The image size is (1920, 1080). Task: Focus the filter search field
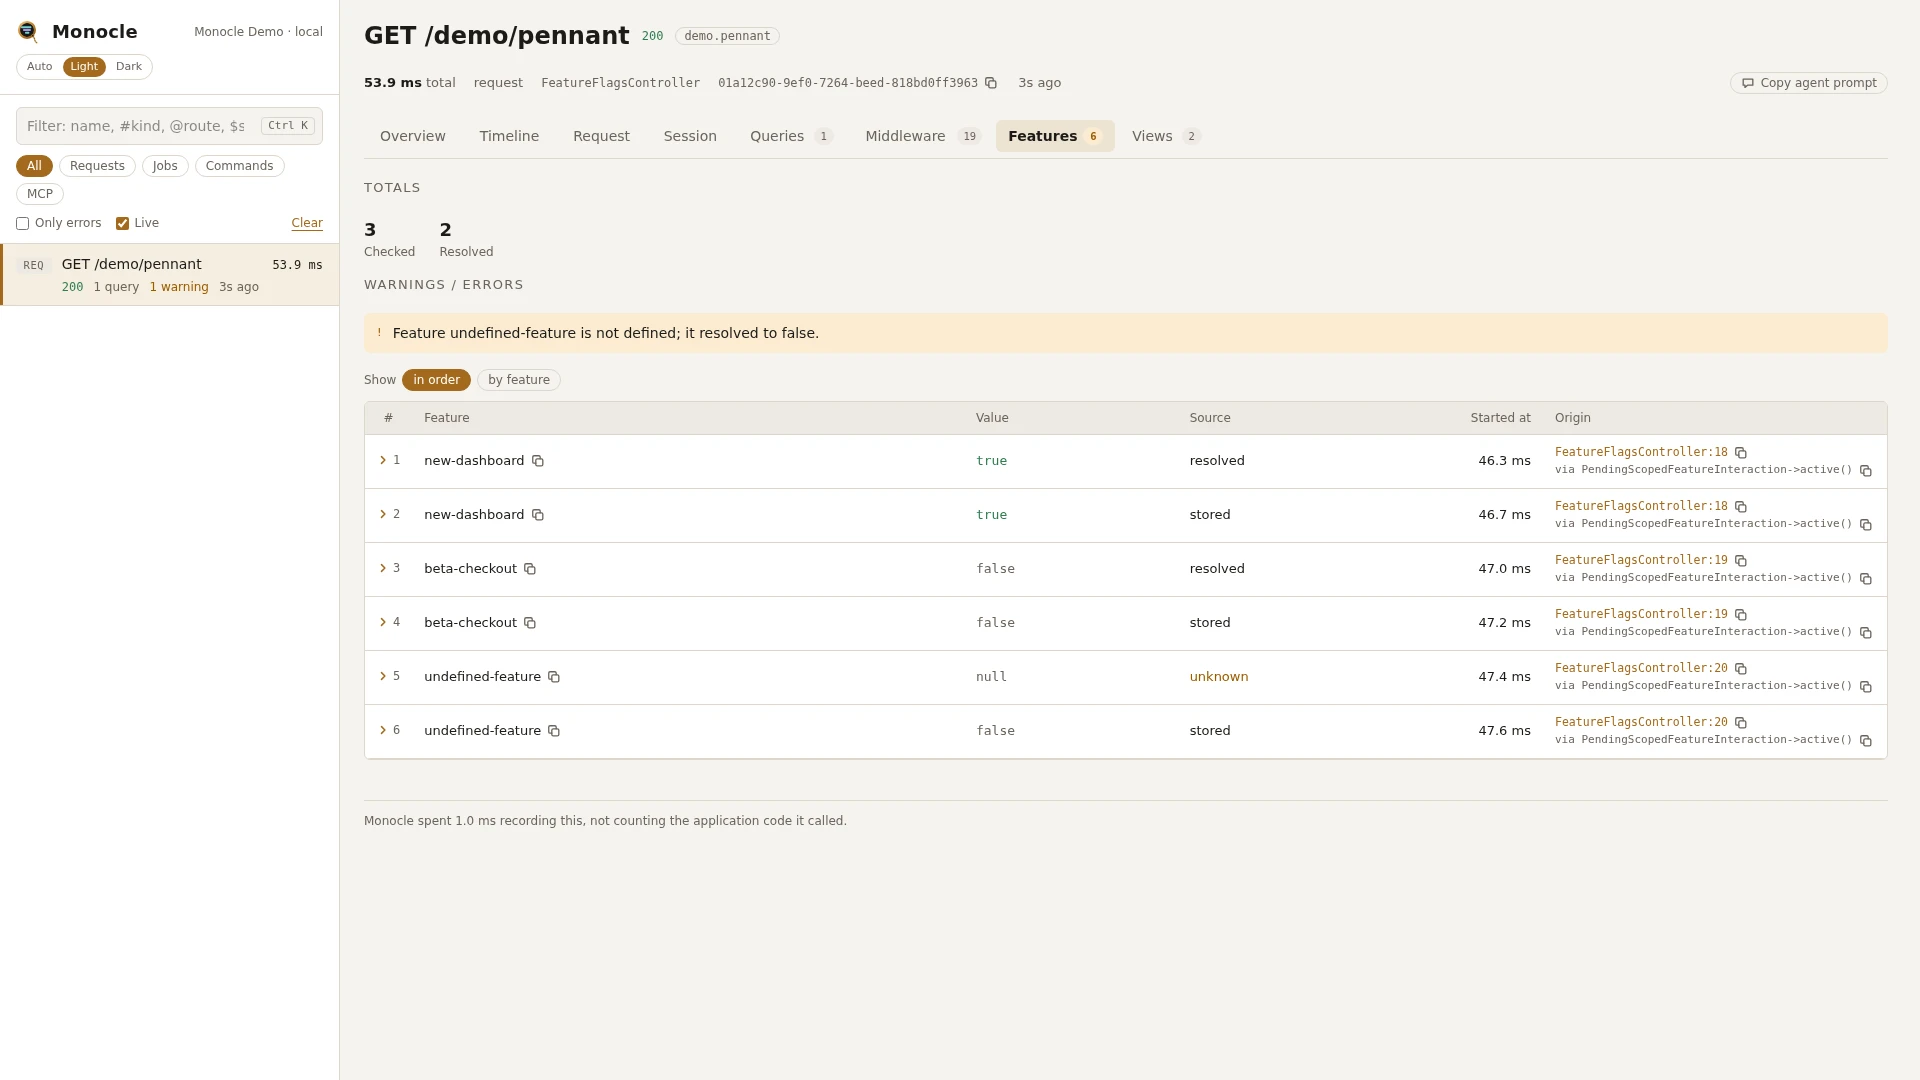click(169, 126)
